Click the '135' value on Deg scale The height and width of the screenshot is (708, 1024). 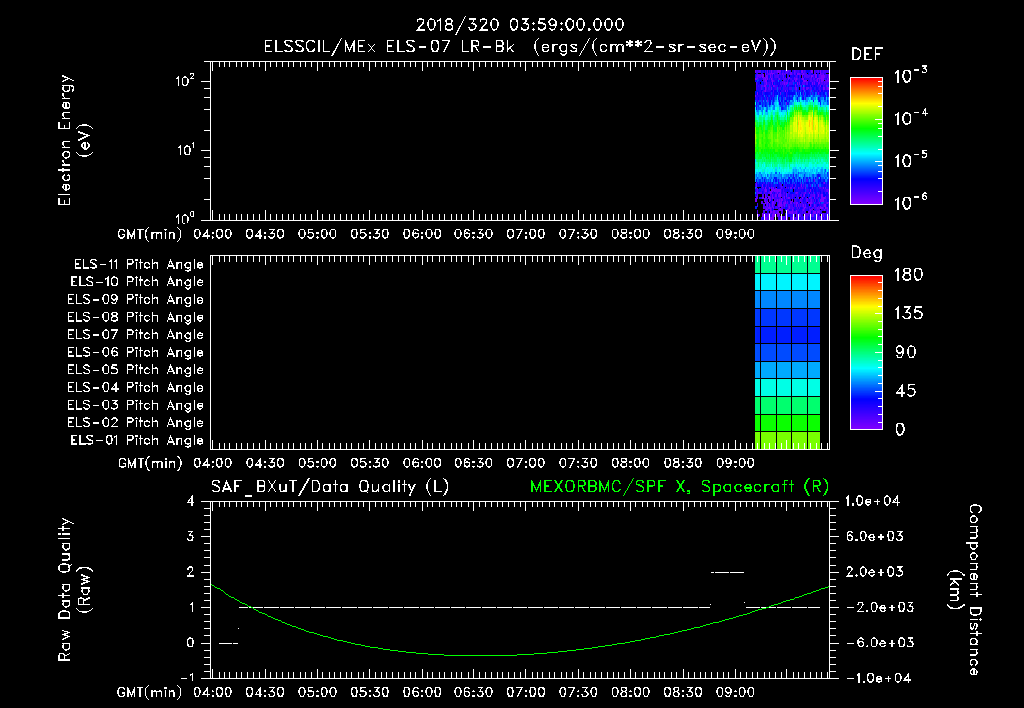click(908, 314)
